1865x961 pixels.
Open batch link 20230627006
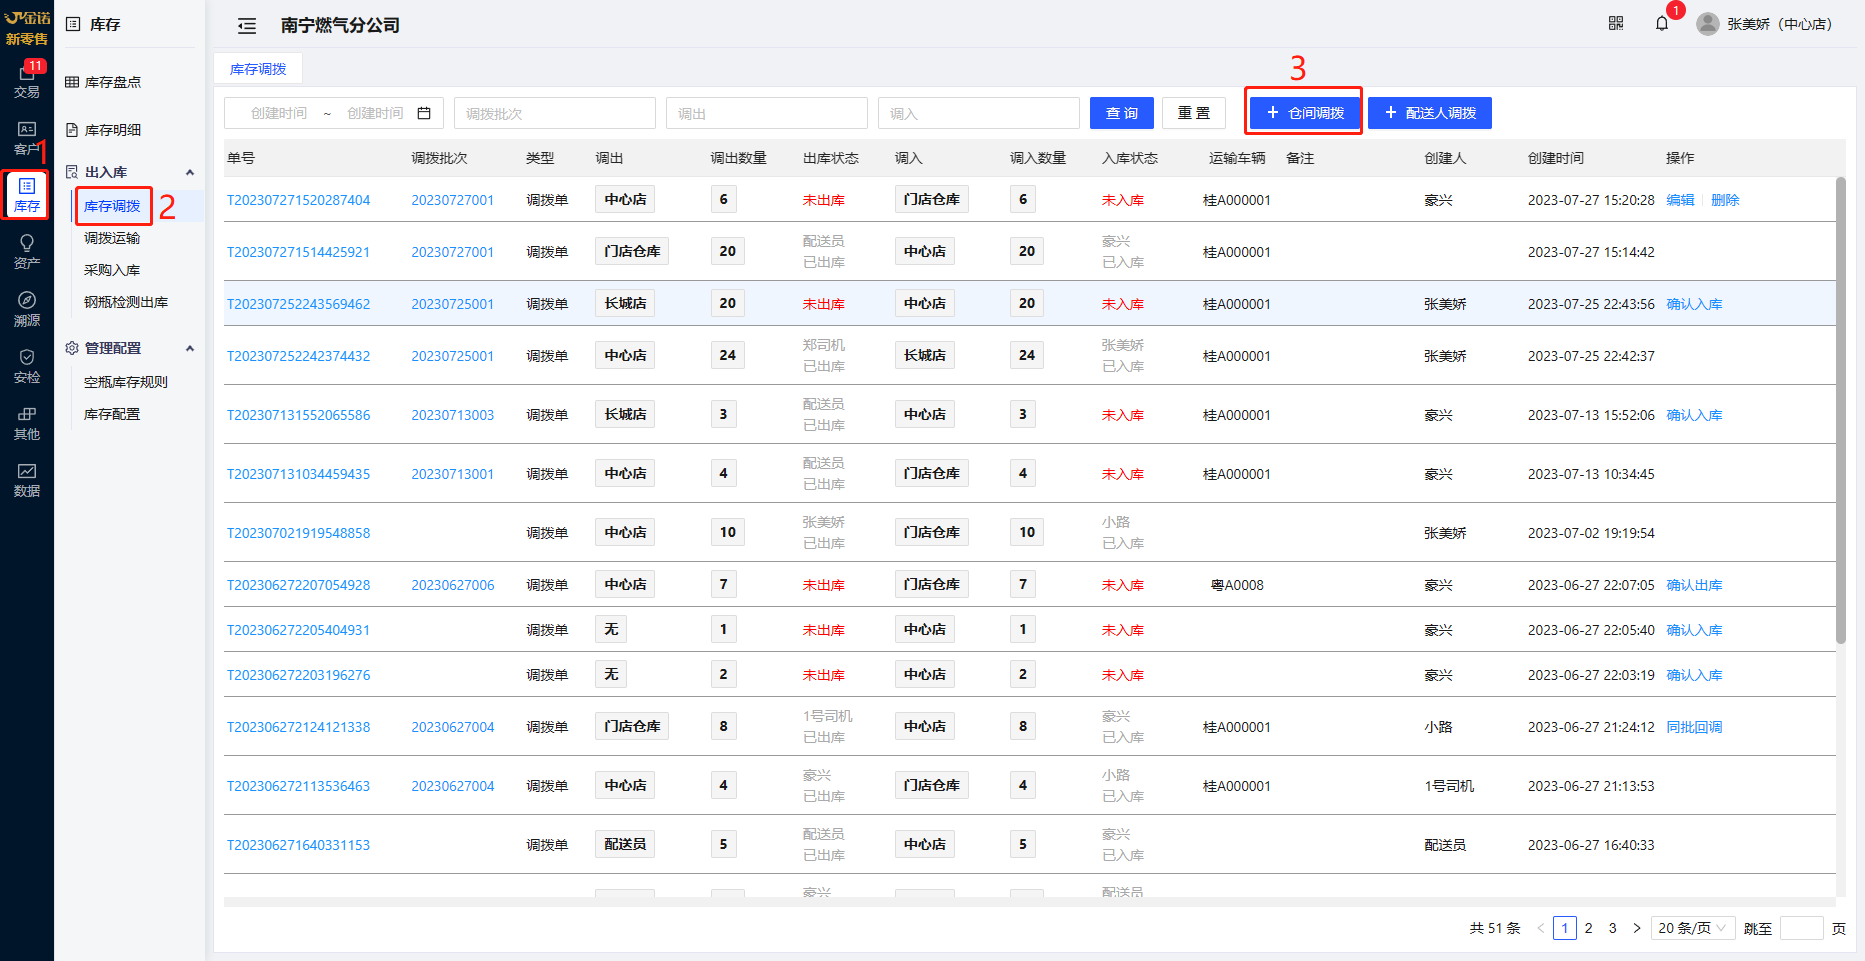[x=452, y=585]
